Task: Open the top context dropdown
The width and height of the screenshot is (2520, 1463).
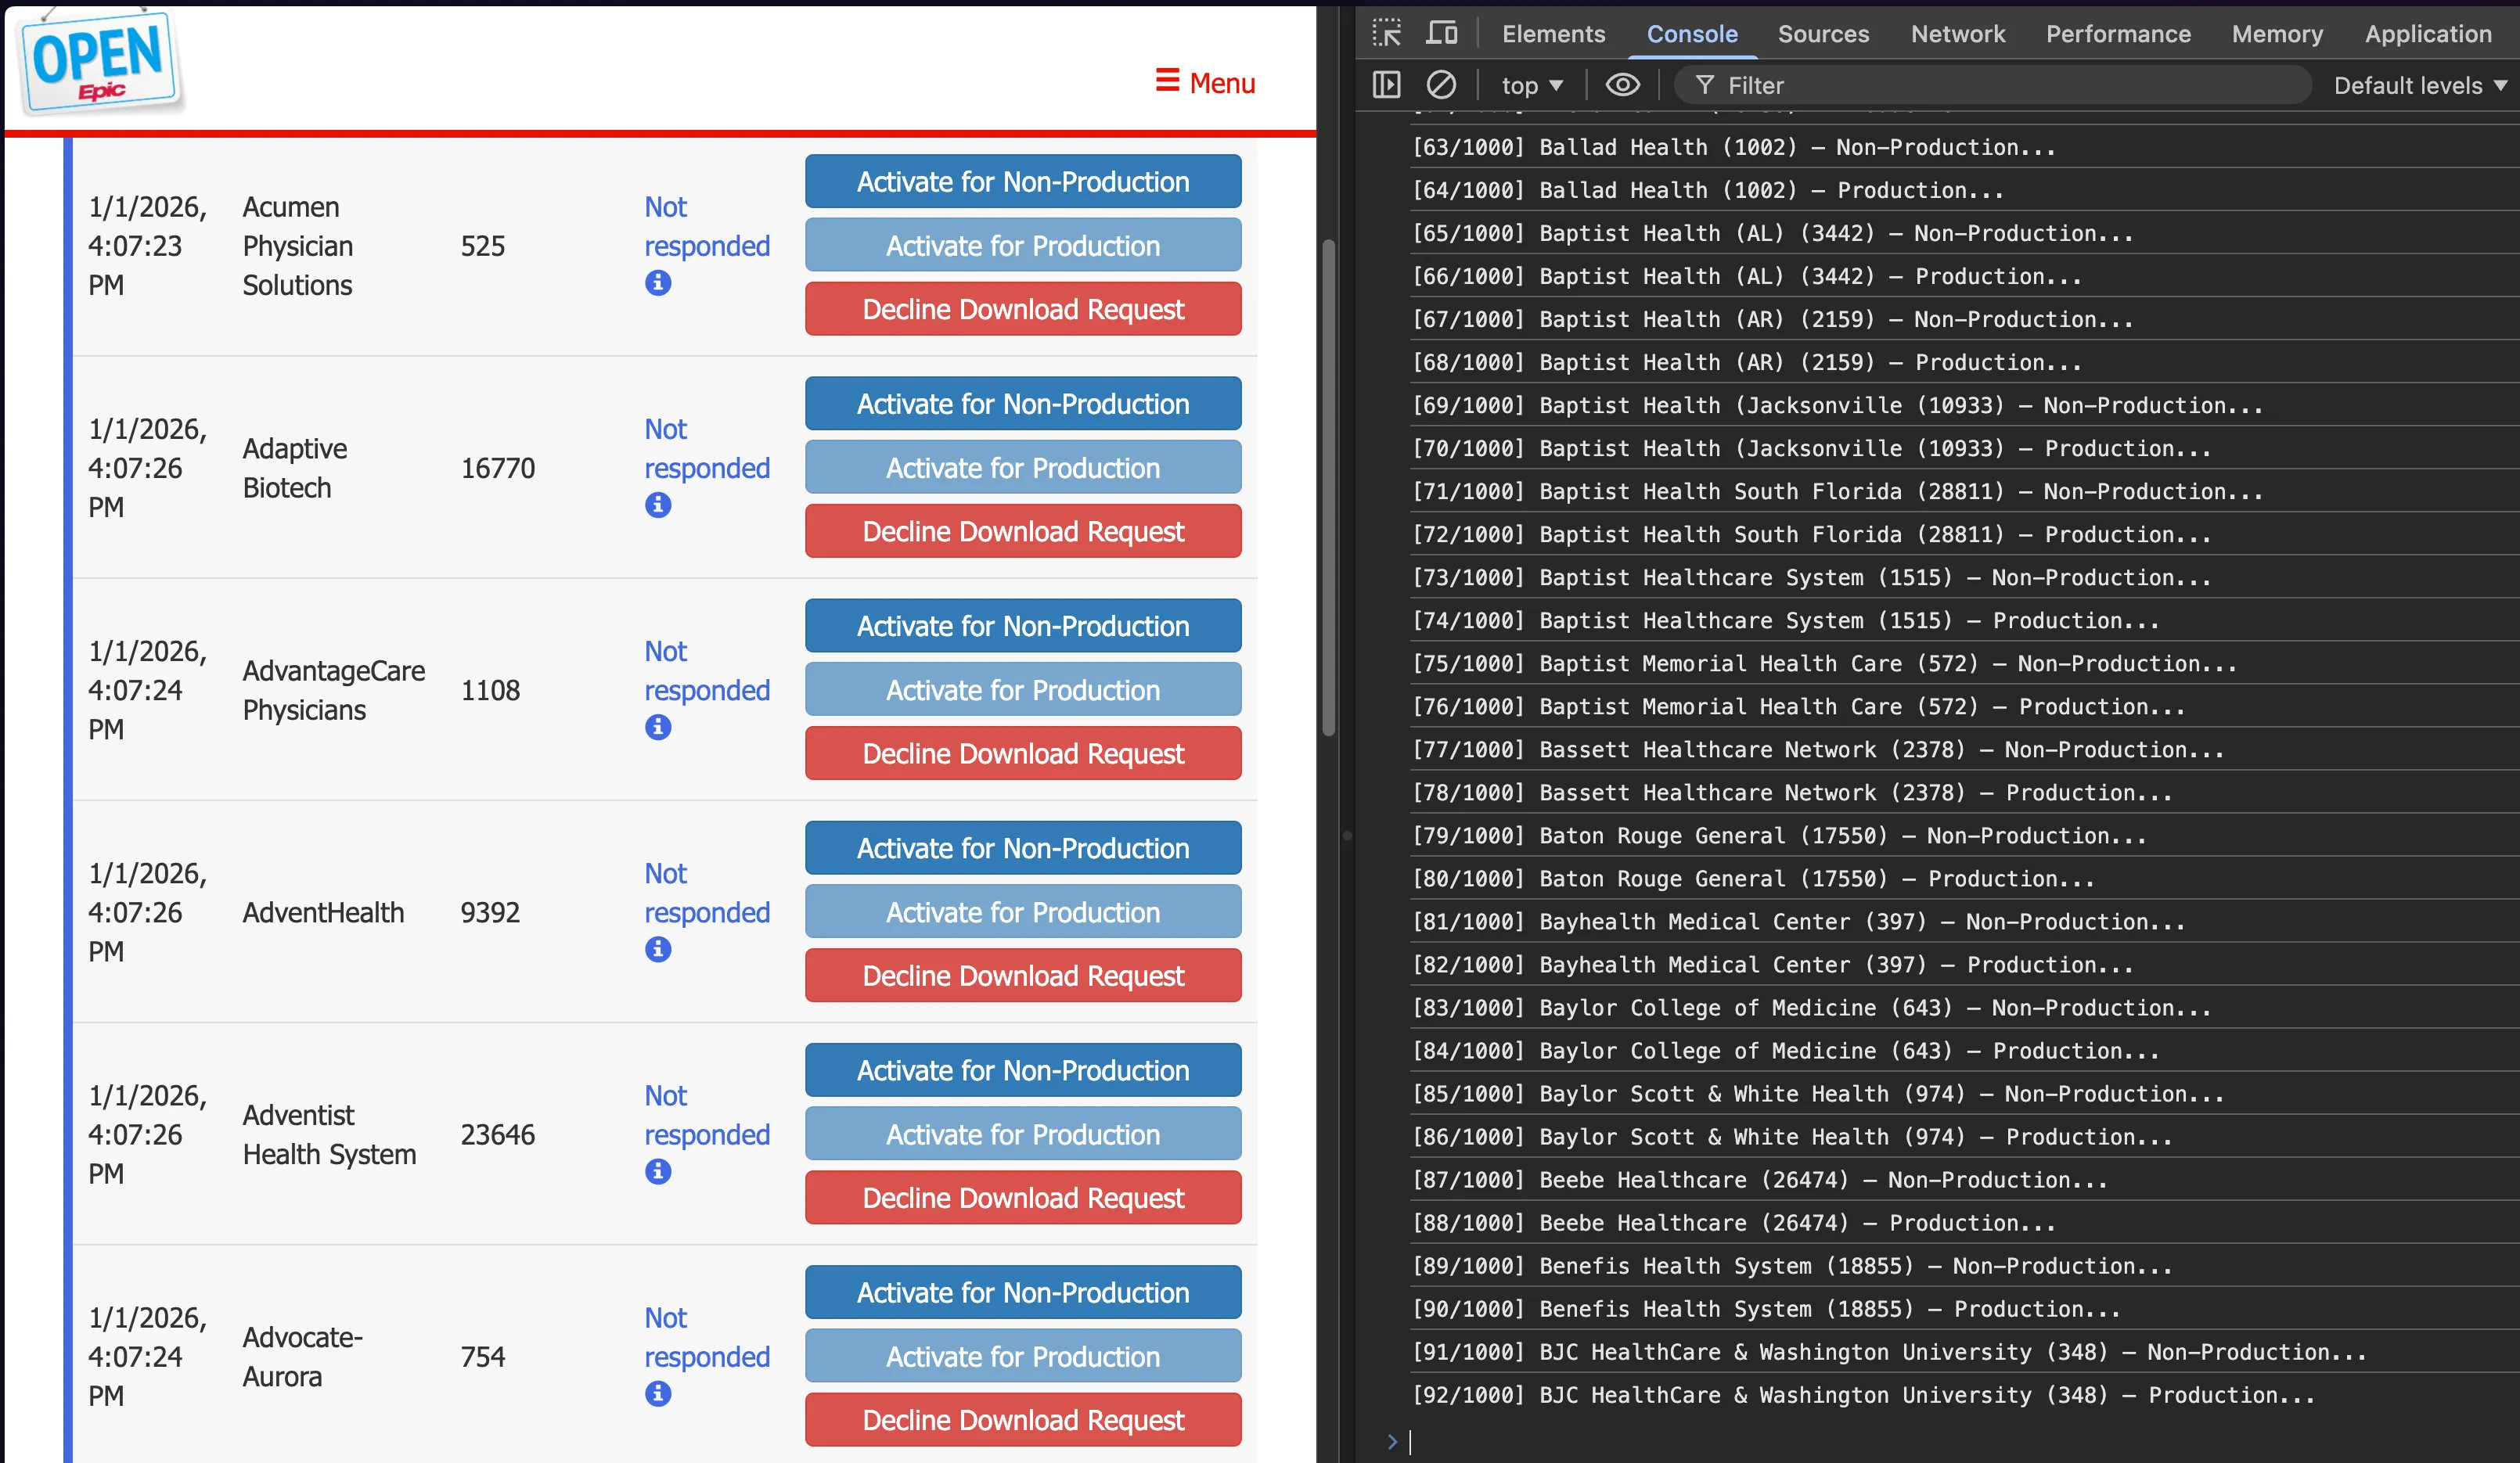Action: pos(1531,86)
